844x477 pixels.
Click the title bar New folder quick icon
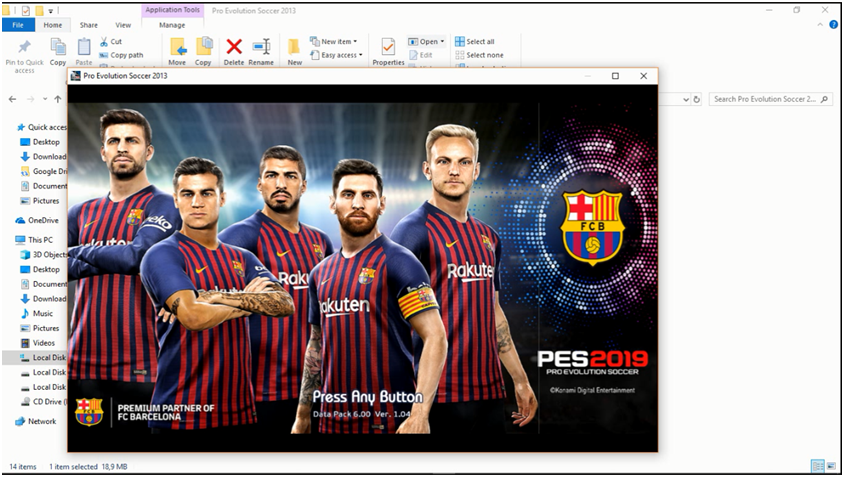click(x=39, y=10)
